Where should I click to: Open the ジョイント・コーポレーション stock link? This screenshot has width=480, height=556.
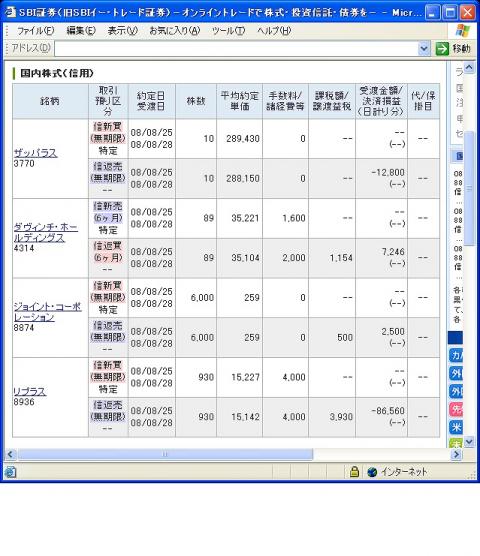tap(48, 312)
